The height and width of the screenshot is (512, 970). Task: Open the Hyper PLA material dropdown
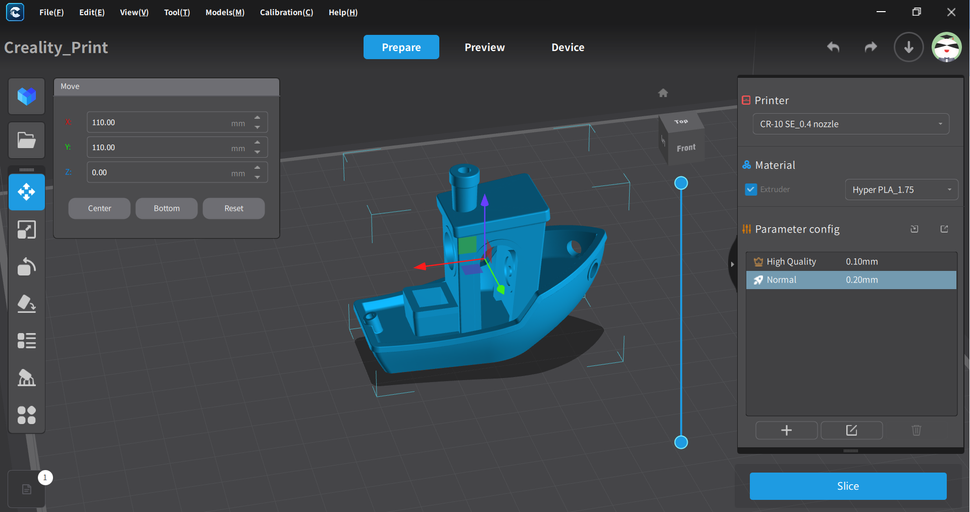tap(901, 189)
